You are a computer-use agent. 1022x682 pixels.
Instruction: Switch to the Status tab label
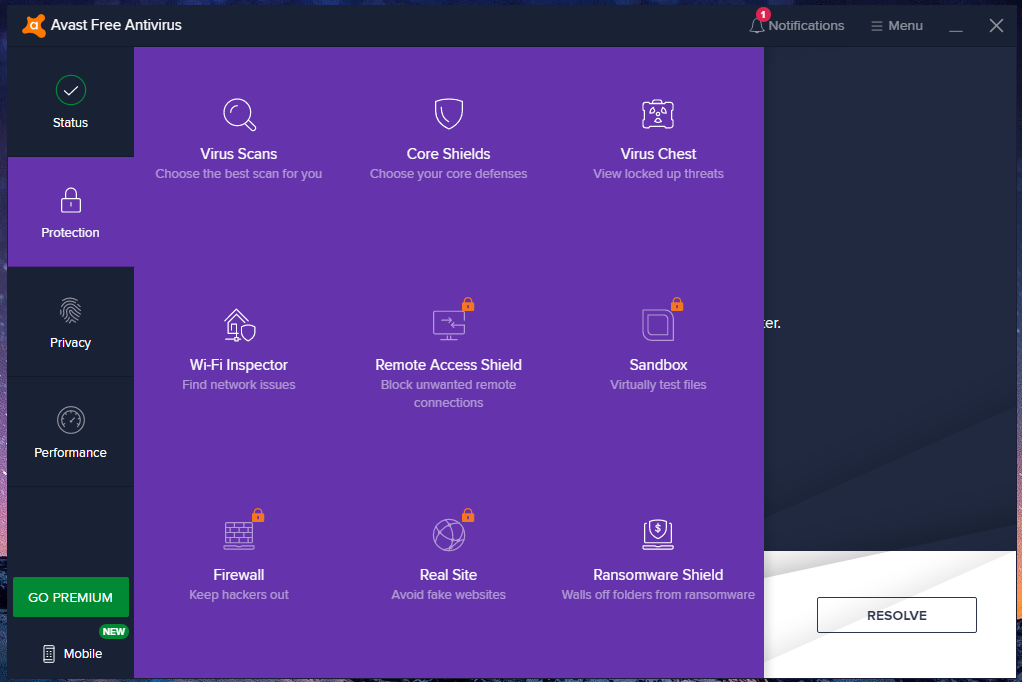[x=70, y=123]
